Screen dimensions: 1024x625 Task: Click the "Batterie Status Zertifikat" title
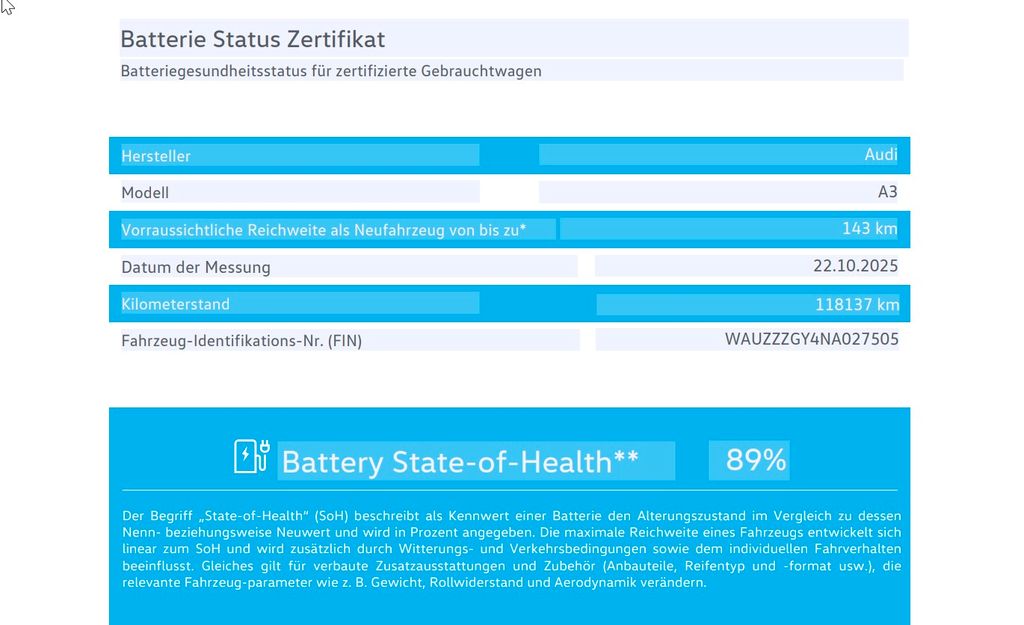(253, 40)
